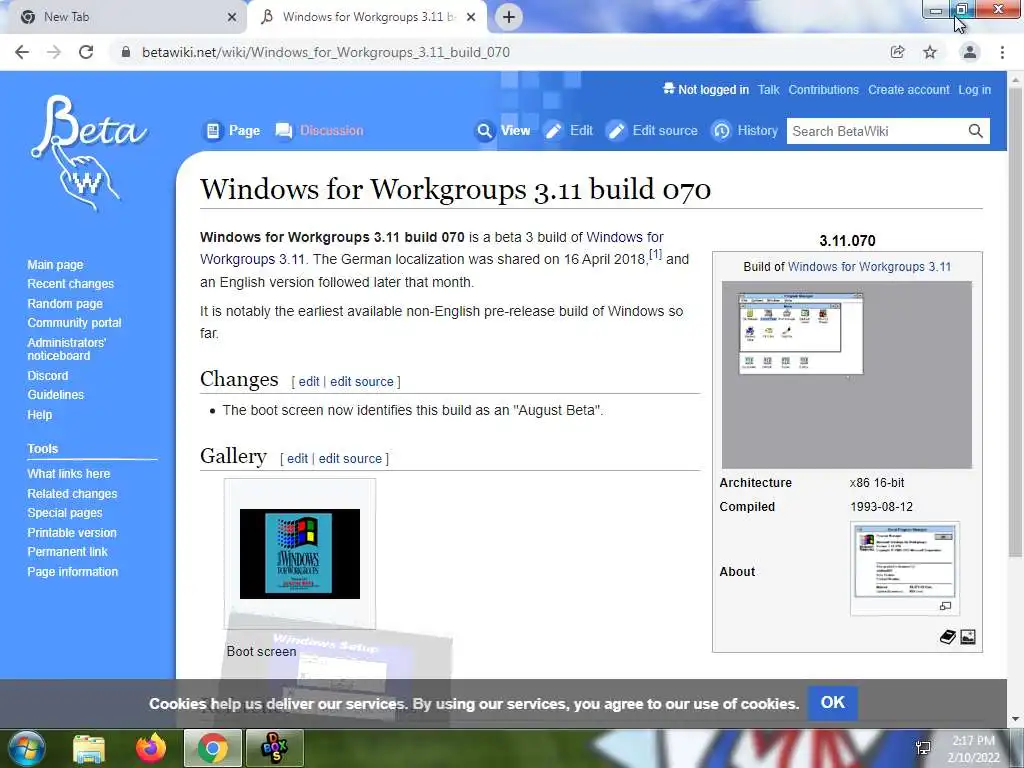This screenshot has width=1024, height=768.
Task: Open the Contributions link
Action: [x=824, y=89]
